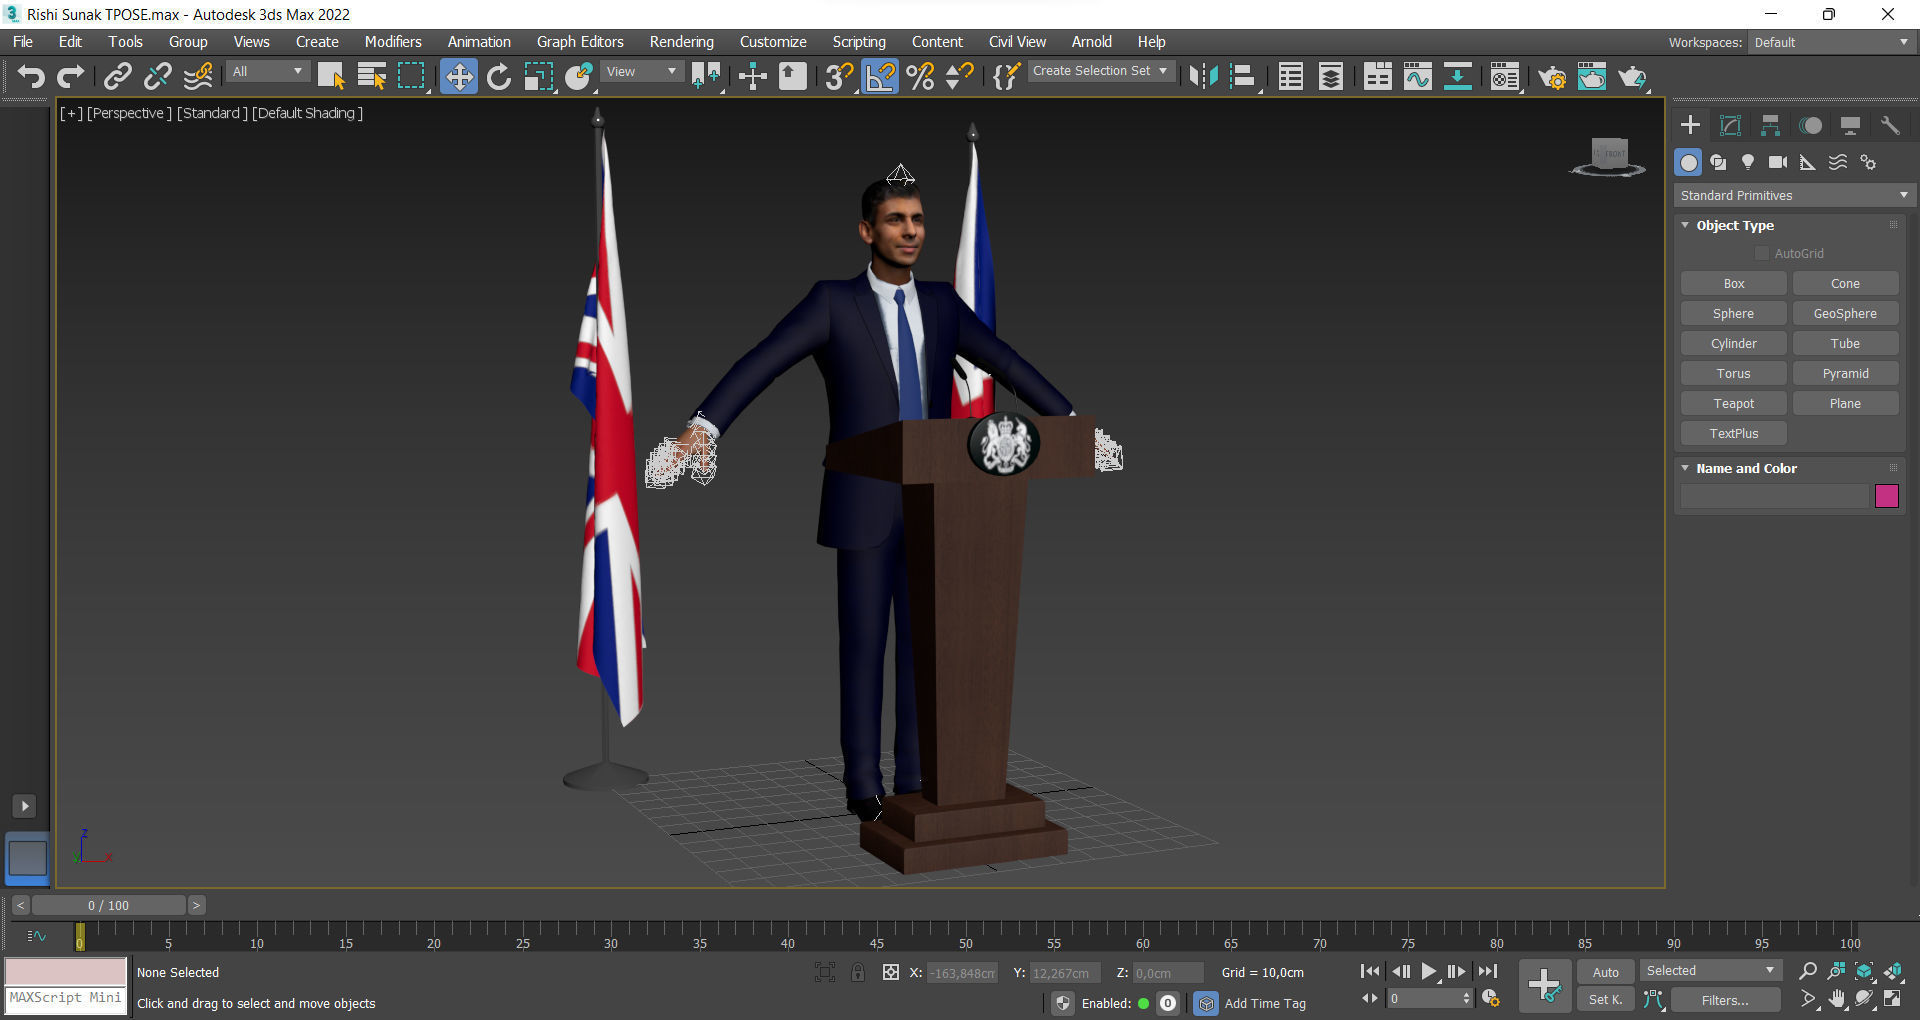This screenshot has width=1920, height=1020.
Task: Activate Bind to Space Warp tool
Action: pos(198,77)
